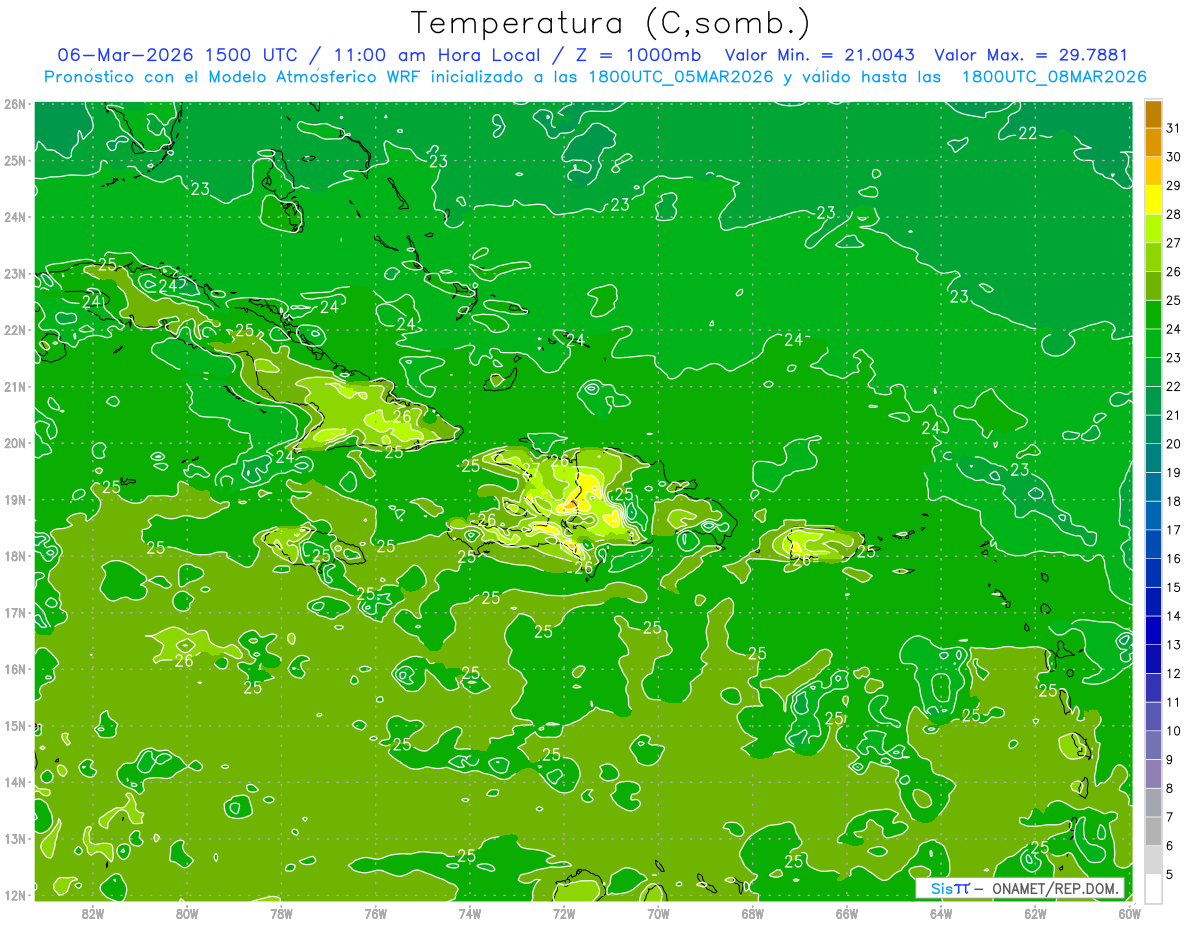The height and width of the screenshot is (927, 1200).
Task: Click the 76W longitude axis label
Action: click(x=375, y=913)
